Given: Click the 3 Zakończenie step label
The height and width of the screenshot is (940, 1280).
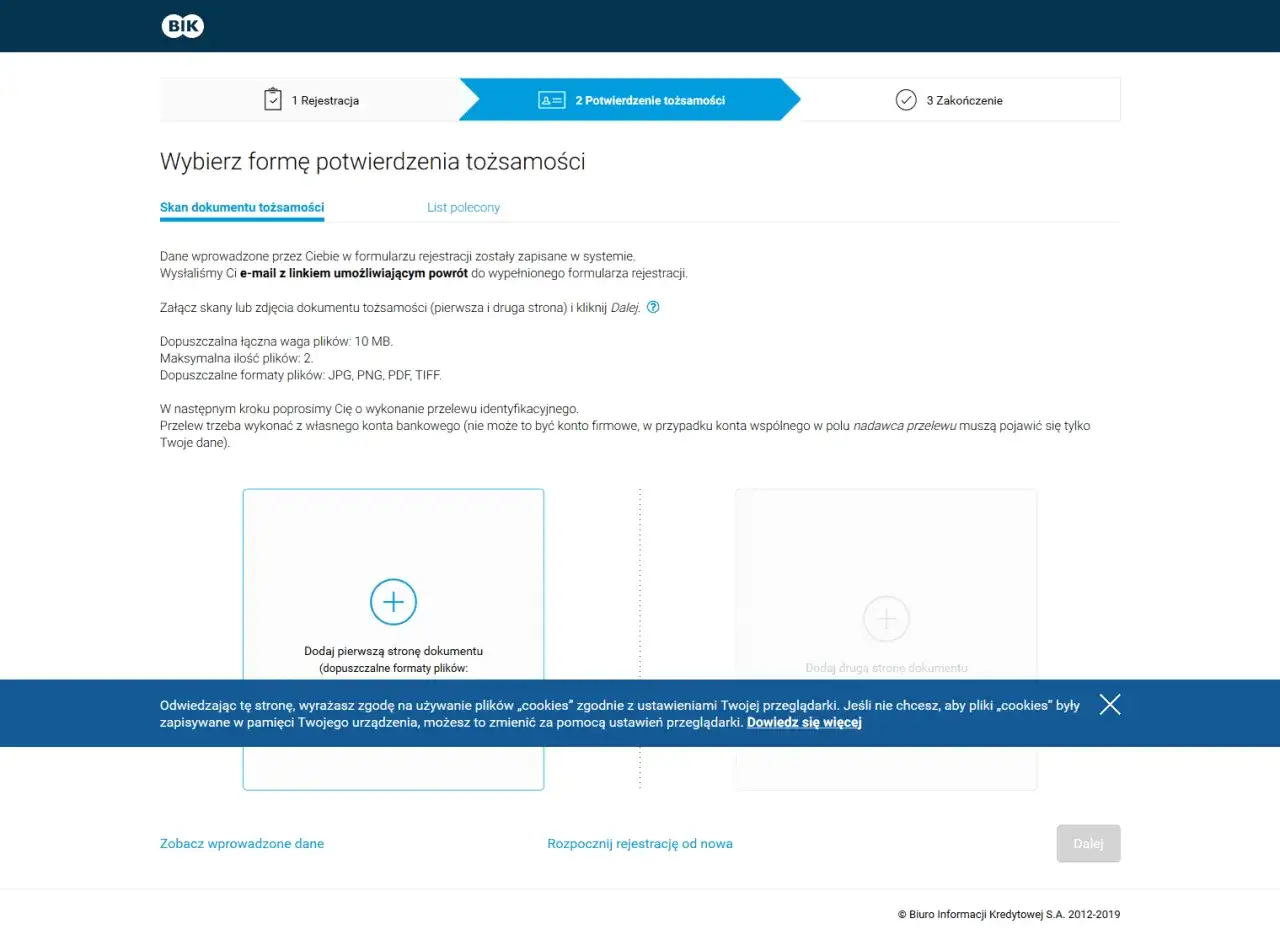Looking at the screenshot, I should coord(964,101).
